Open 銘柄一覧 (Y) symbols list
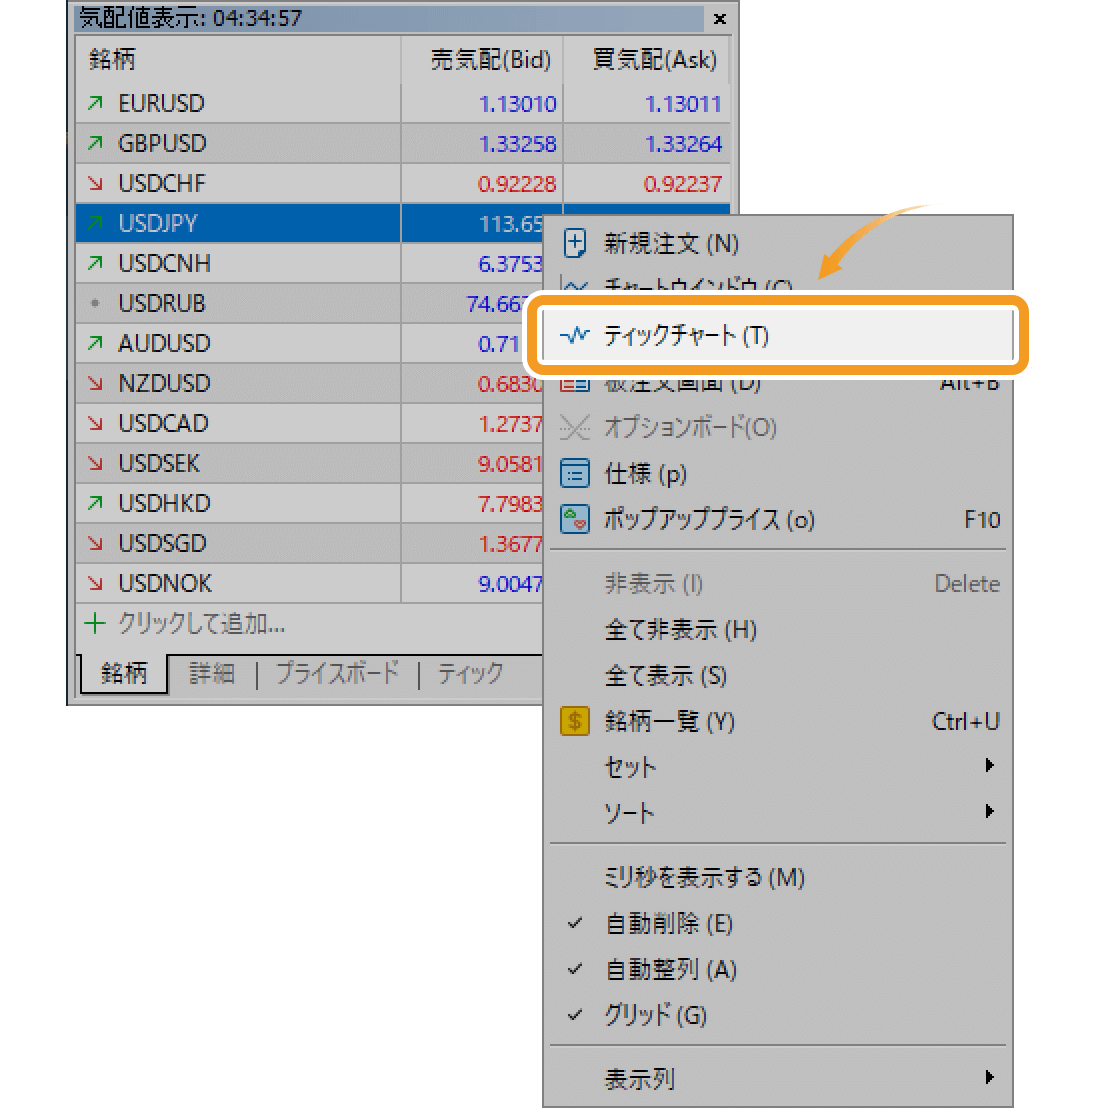Viewport: 1100px width, 1108px height. [777, 721]
